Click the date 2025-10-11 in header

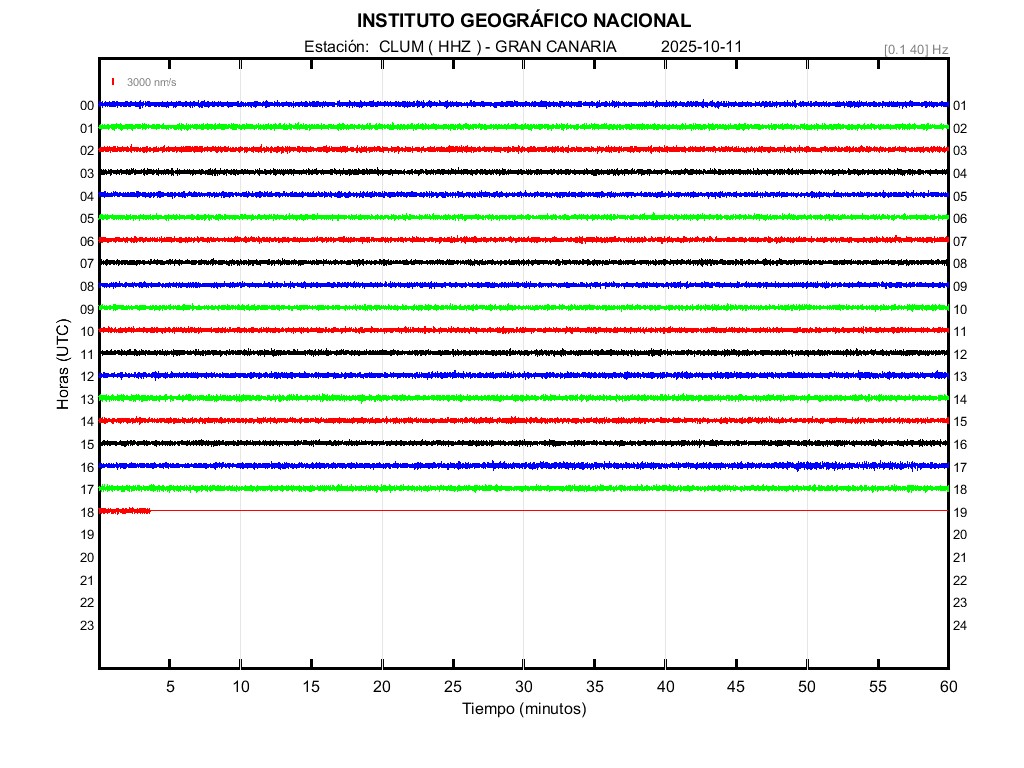point(701,47)
